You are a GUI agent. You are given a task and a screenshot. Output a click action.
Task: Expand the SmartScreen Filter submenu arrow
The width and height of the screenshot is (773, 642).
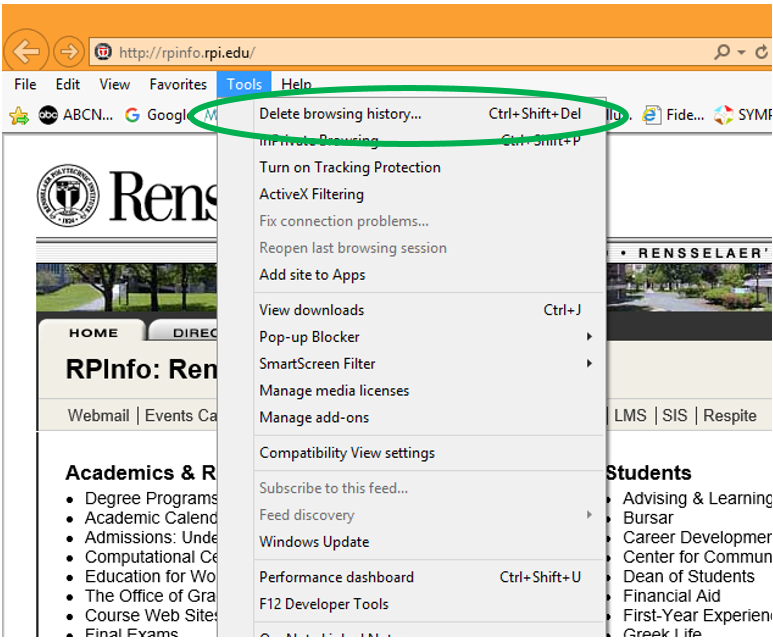click(589, 364)
